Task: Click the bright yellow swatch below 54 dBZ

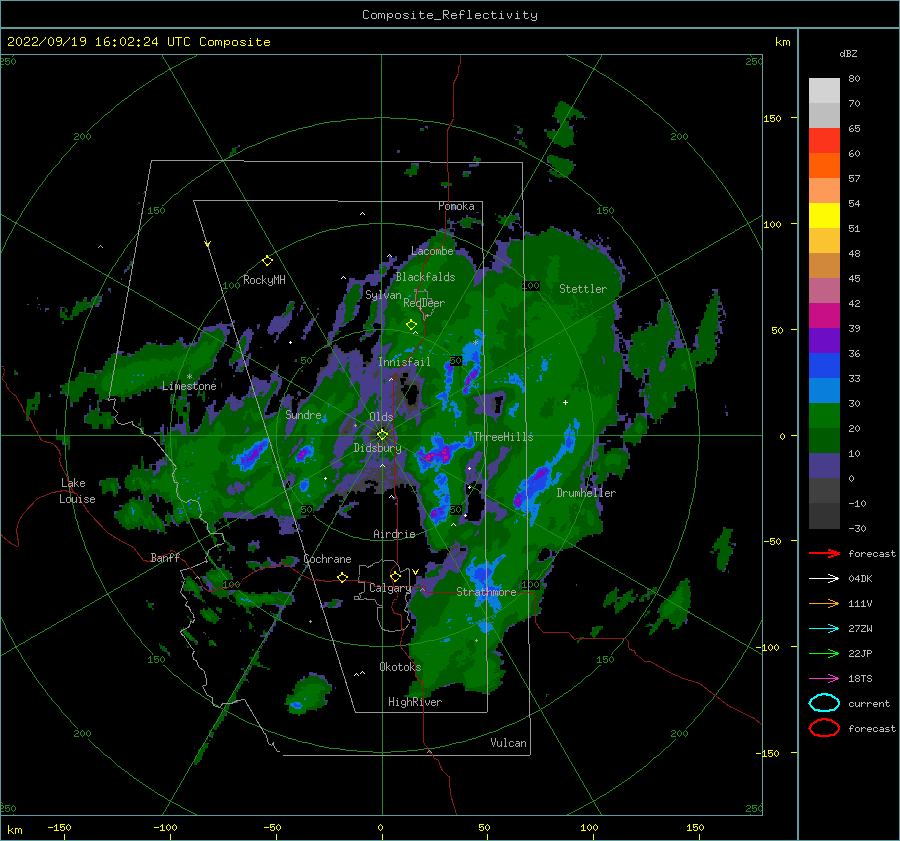Action: (824, 216)
